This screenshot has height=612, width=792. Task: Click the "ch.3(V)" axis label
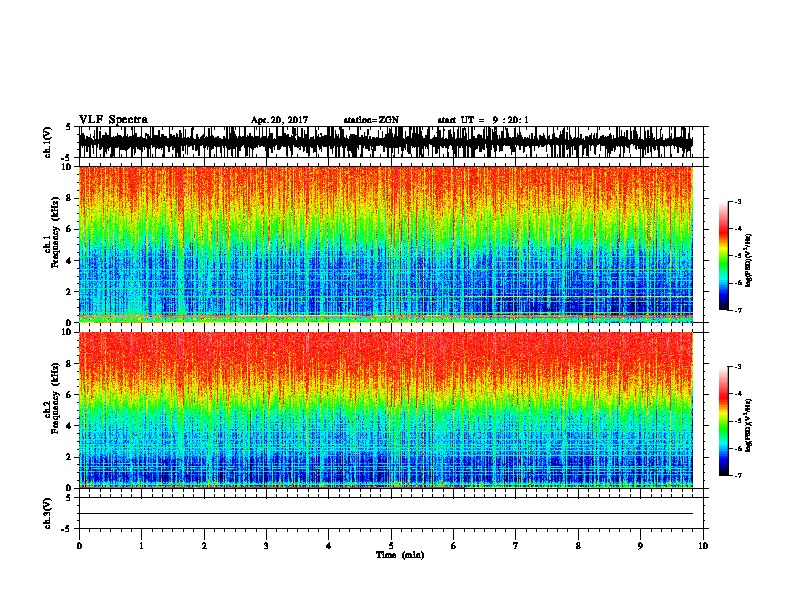(48, 513)
